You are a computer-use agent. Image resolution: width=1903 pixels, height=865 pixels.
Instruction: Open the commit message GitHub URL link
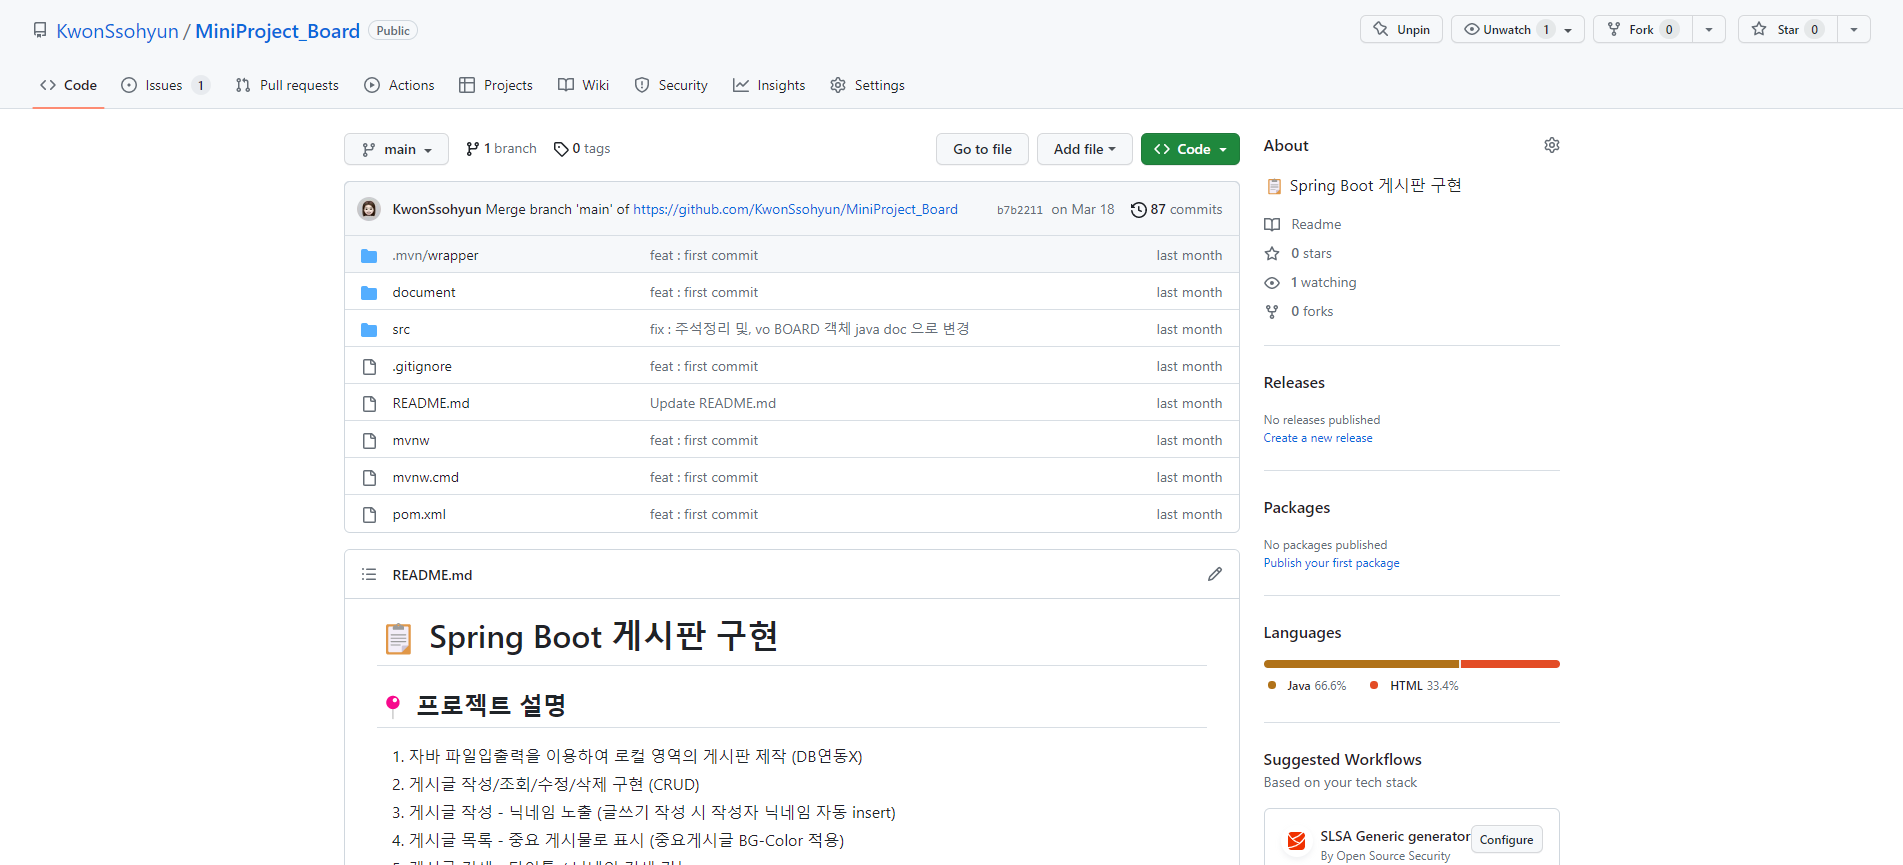(795, 209)
